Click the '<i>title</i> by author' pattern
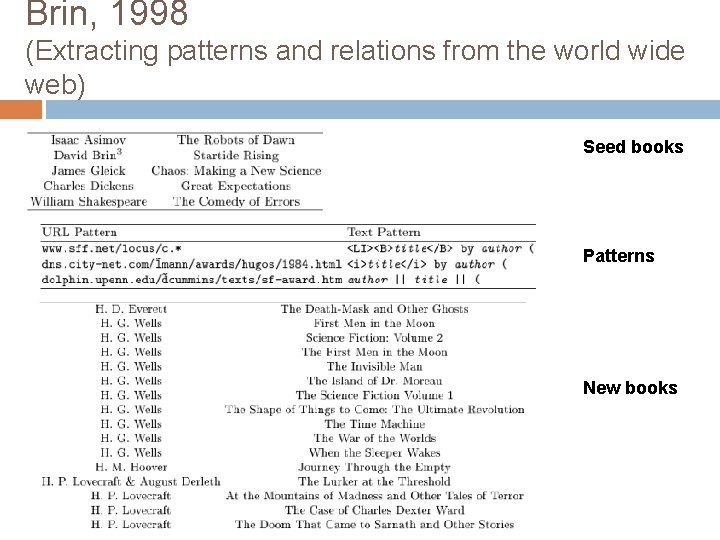The width and height of the screenshot is (720, 540). pos(427,264)
